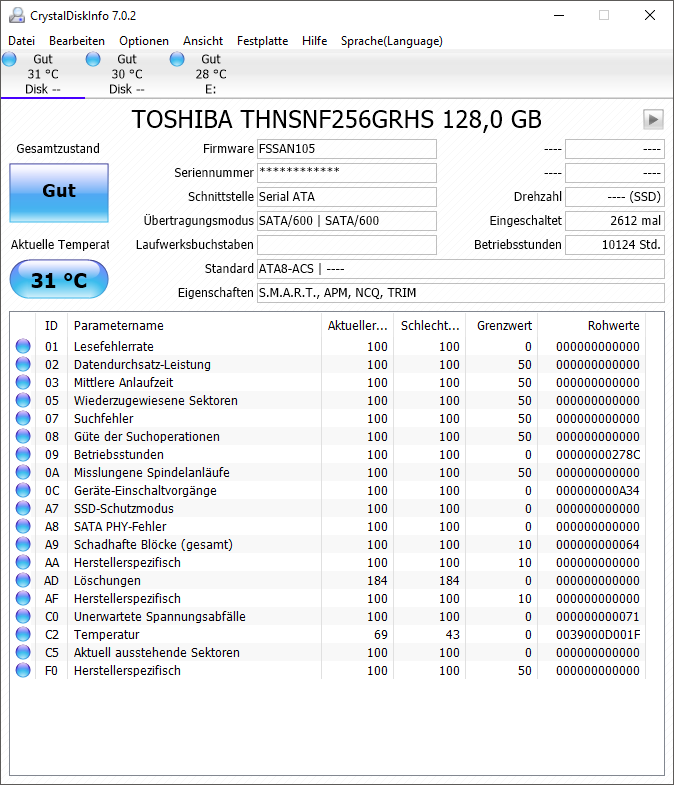Click the status icon for row F0
674x785 pixels.
pos(23,670)
